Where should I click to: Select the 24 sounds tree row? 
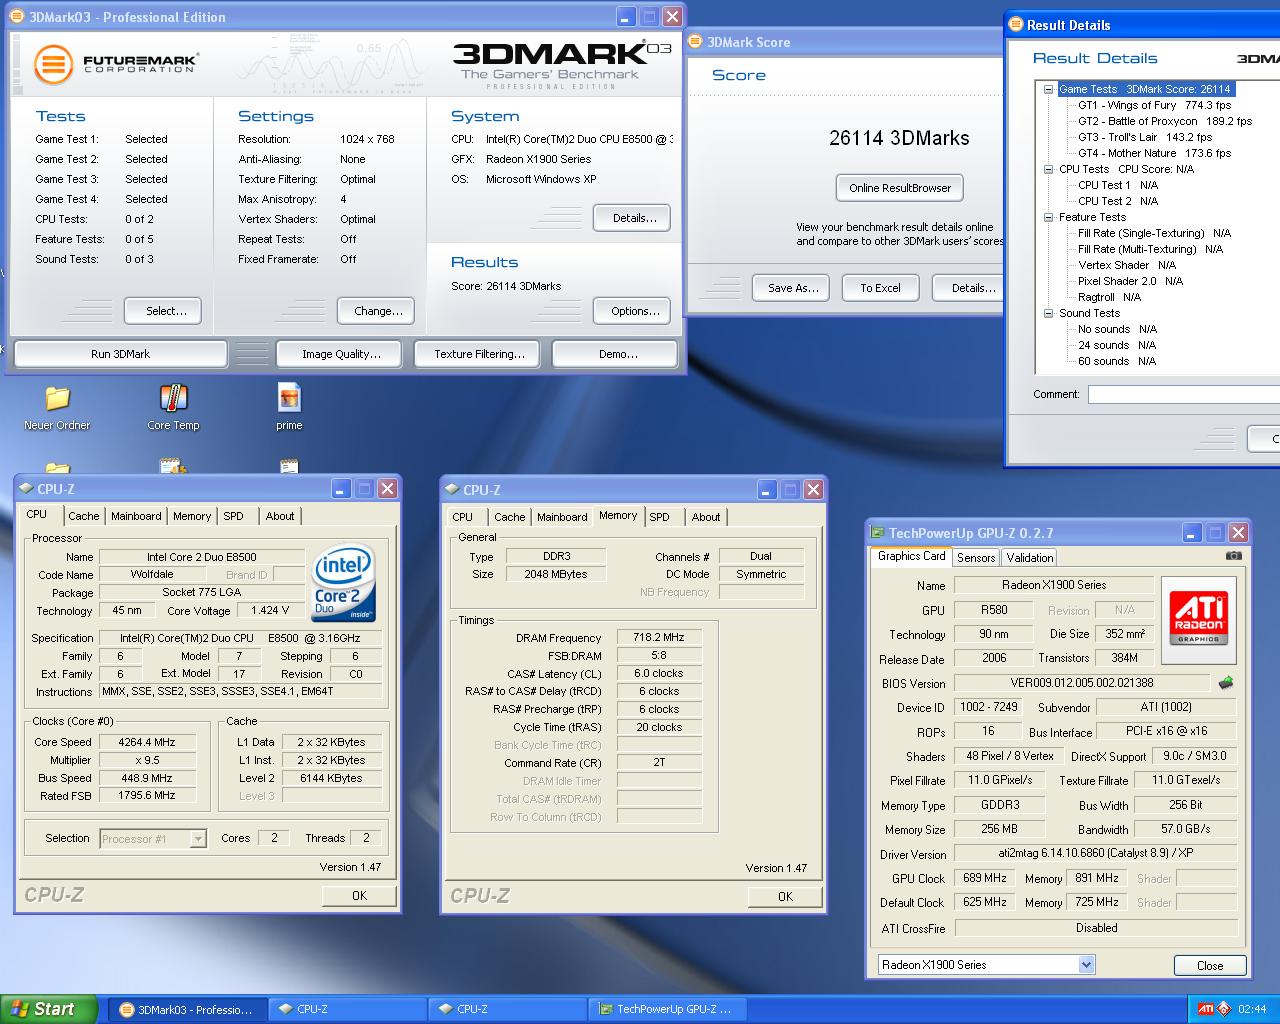(1117, 345)
